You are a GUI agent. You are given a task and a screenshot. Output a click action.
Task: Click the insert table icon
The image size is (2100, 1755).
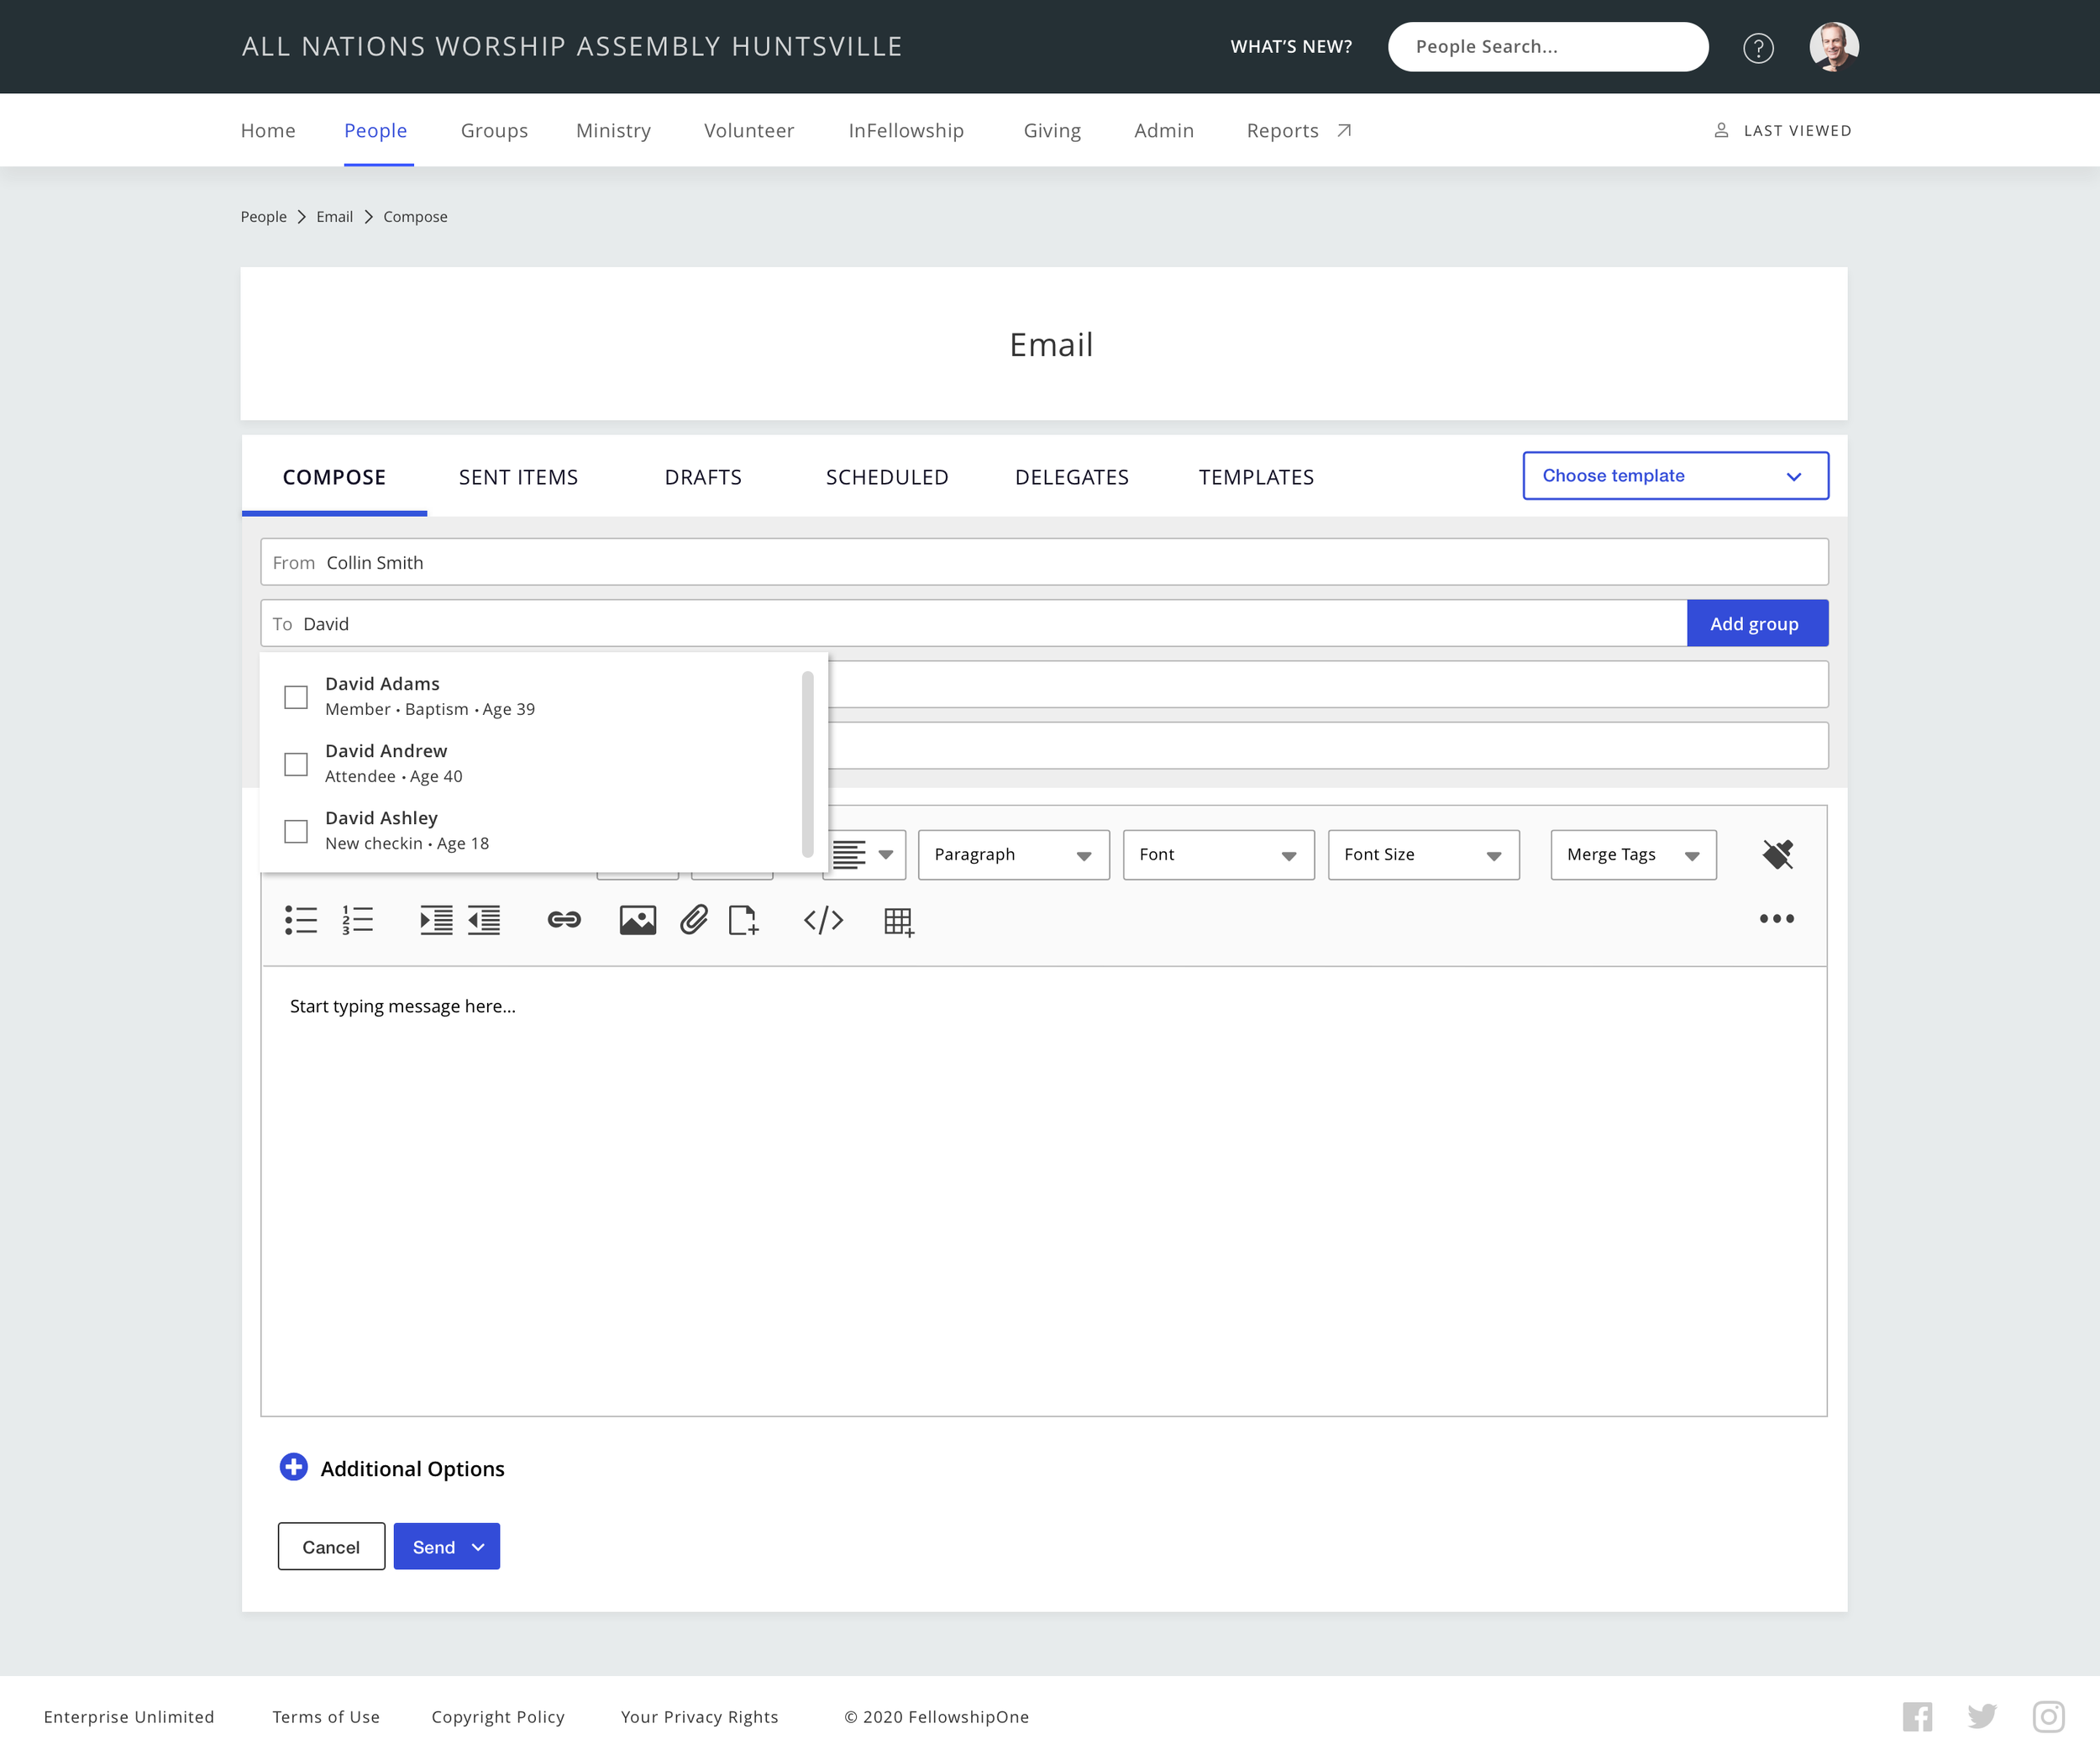click(898, 921)
